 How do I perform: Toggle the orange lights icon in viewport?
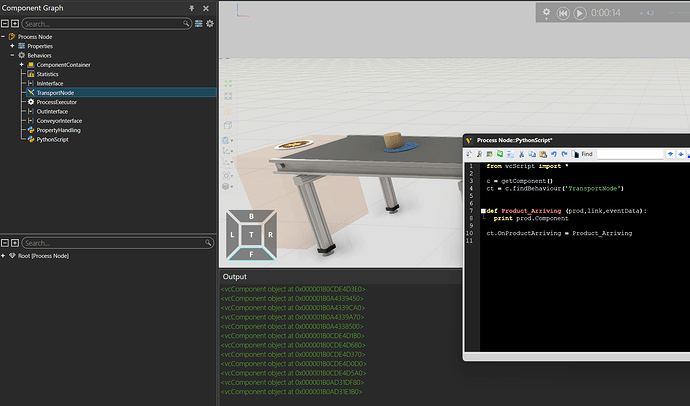tap(228, 112)
